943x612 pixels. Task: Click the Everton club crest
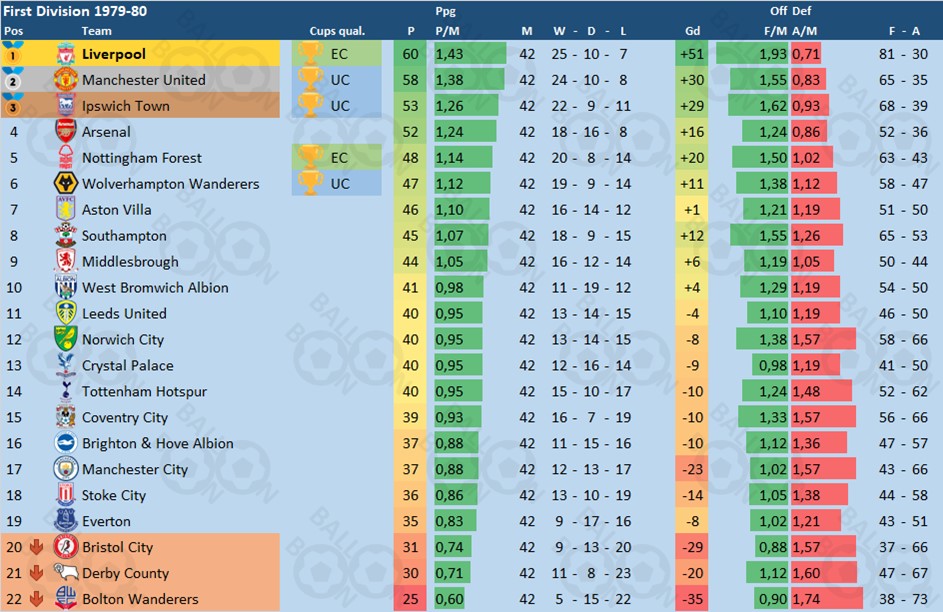coord(66,521)
